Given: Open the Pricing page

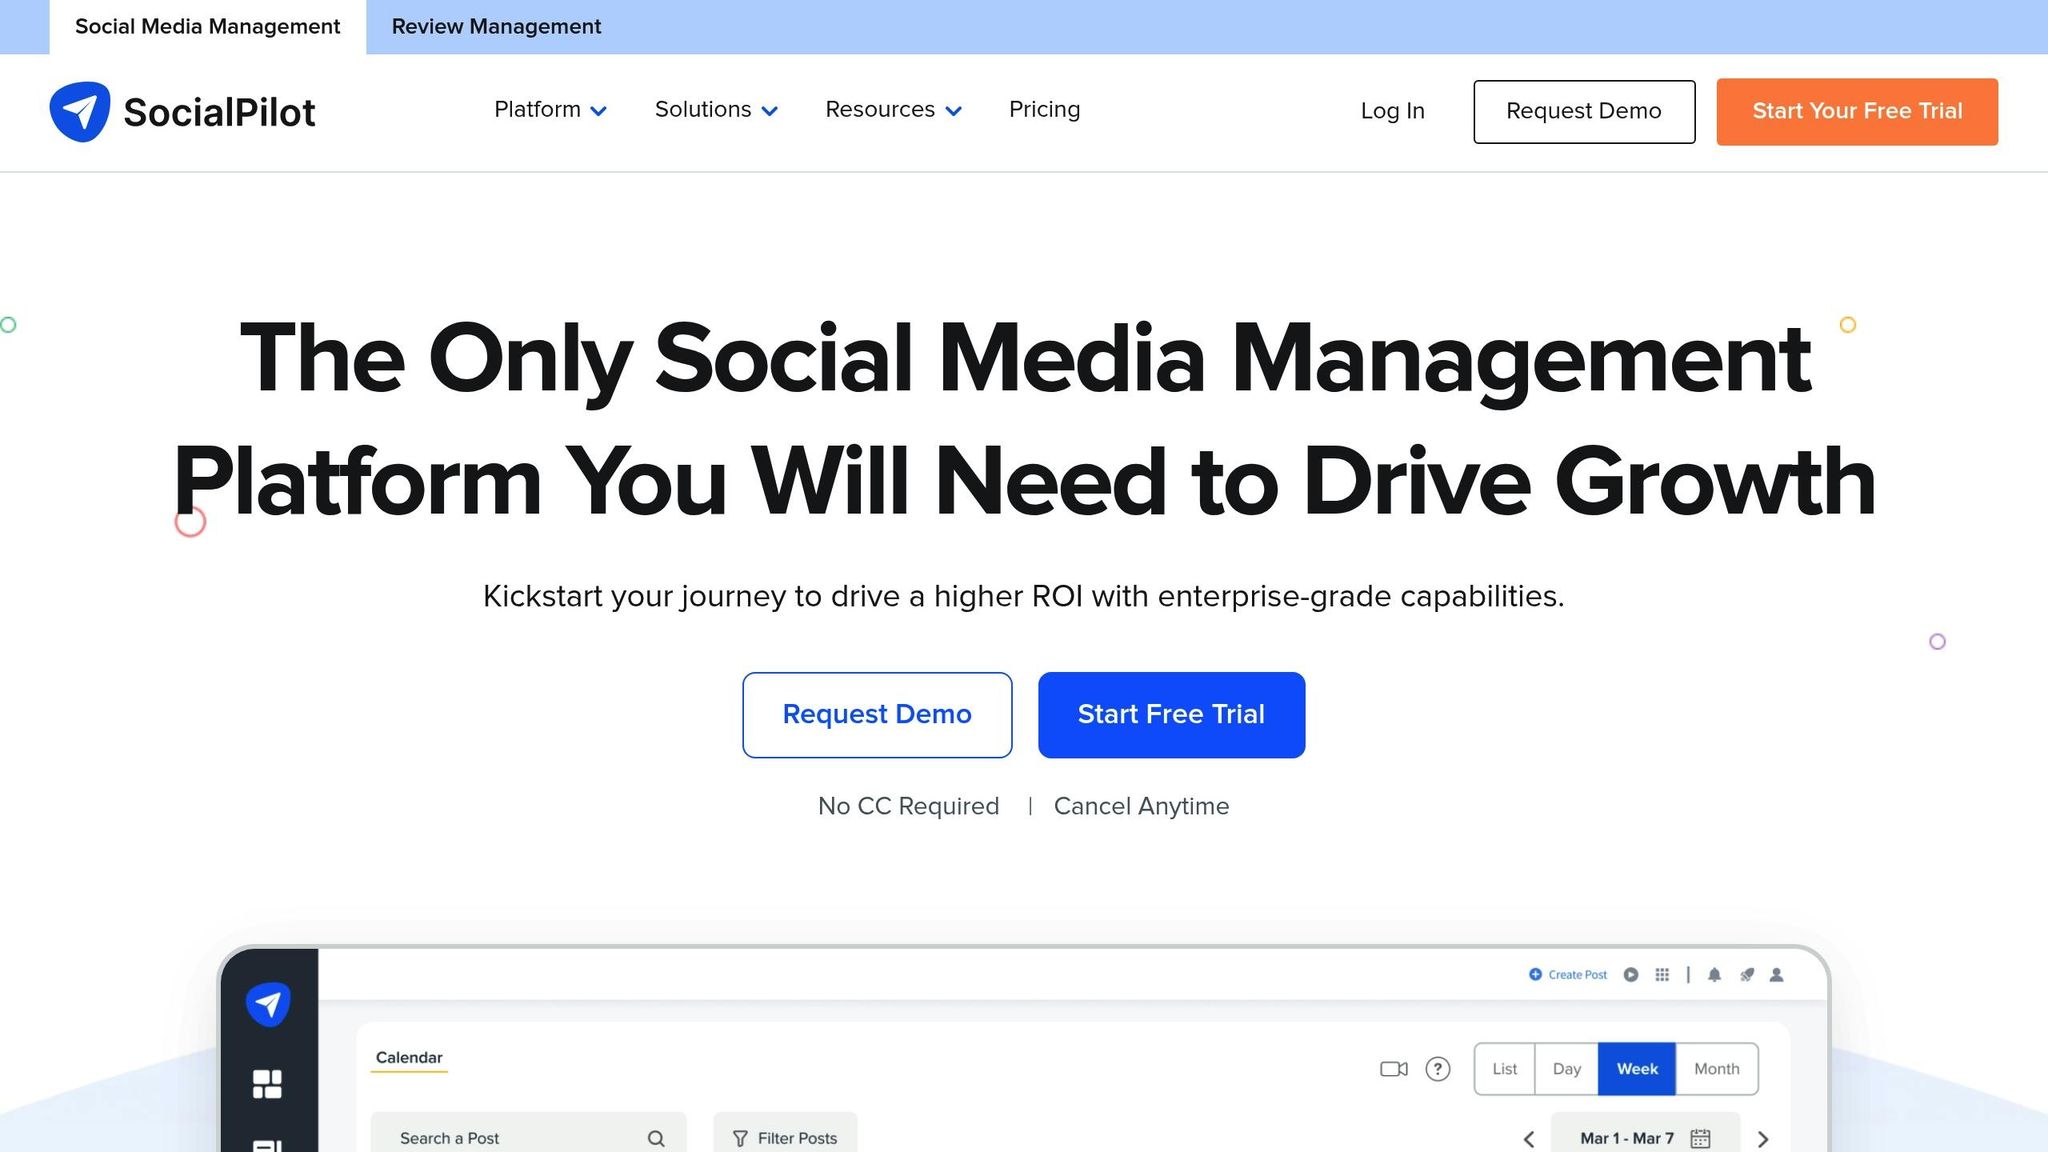Looking at the screenshot, I should [x=1044, y=110].
